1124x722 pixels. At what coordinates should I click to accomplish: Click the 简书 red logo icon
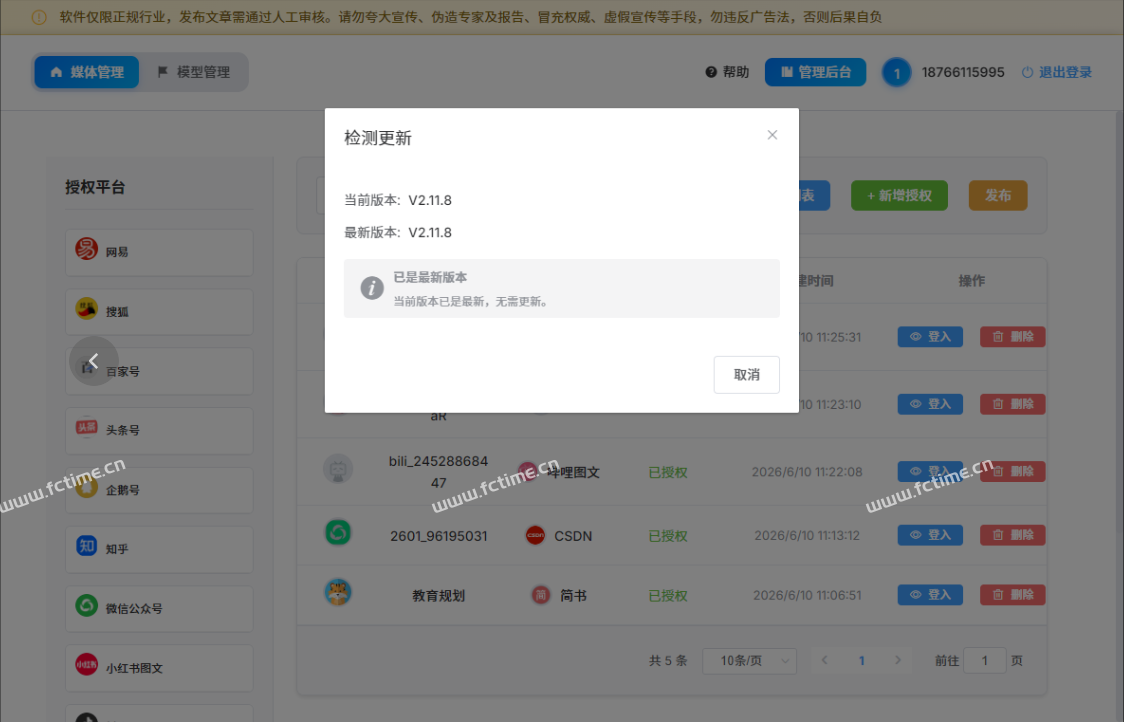(540, 594)
